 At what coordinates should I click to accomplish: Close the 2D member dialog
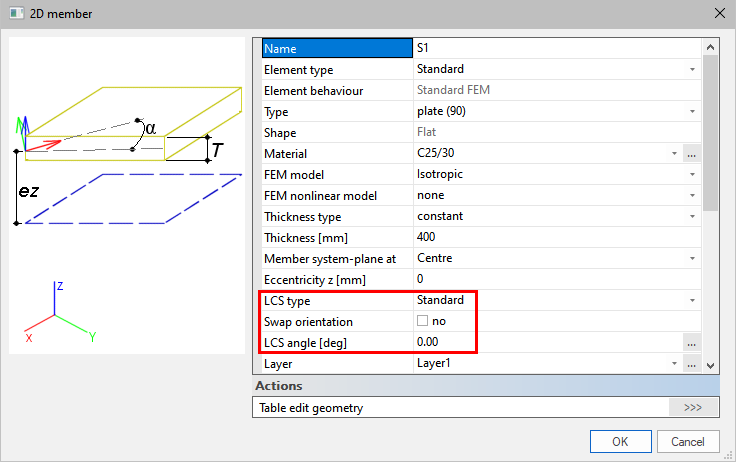tap(718, 12)
